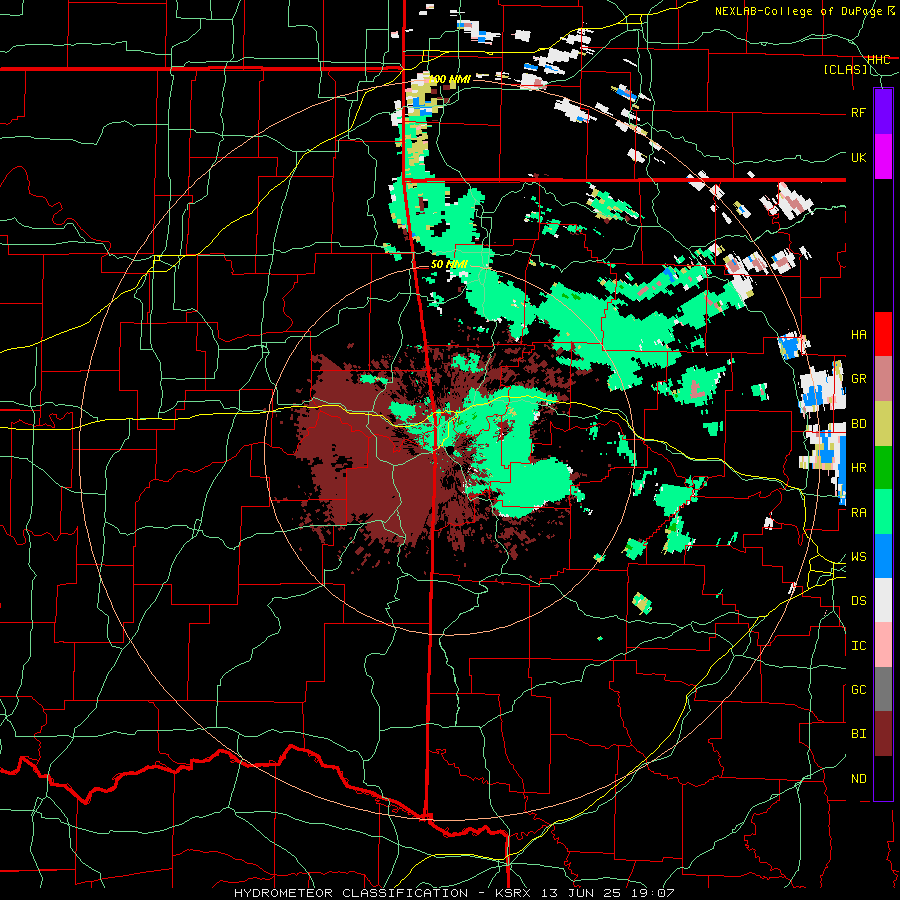Click the IC legend label text

(x=859, y=646)
